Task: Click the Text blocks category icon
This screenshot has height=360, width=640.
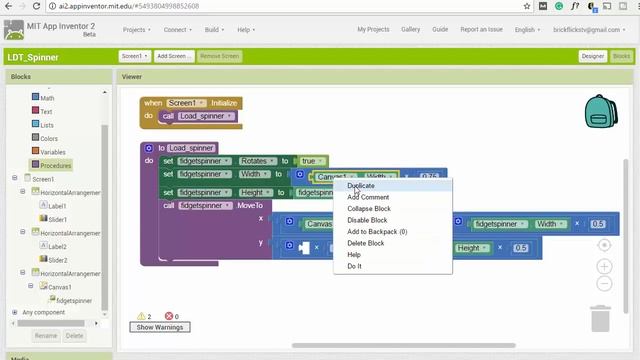Action: 36,111
